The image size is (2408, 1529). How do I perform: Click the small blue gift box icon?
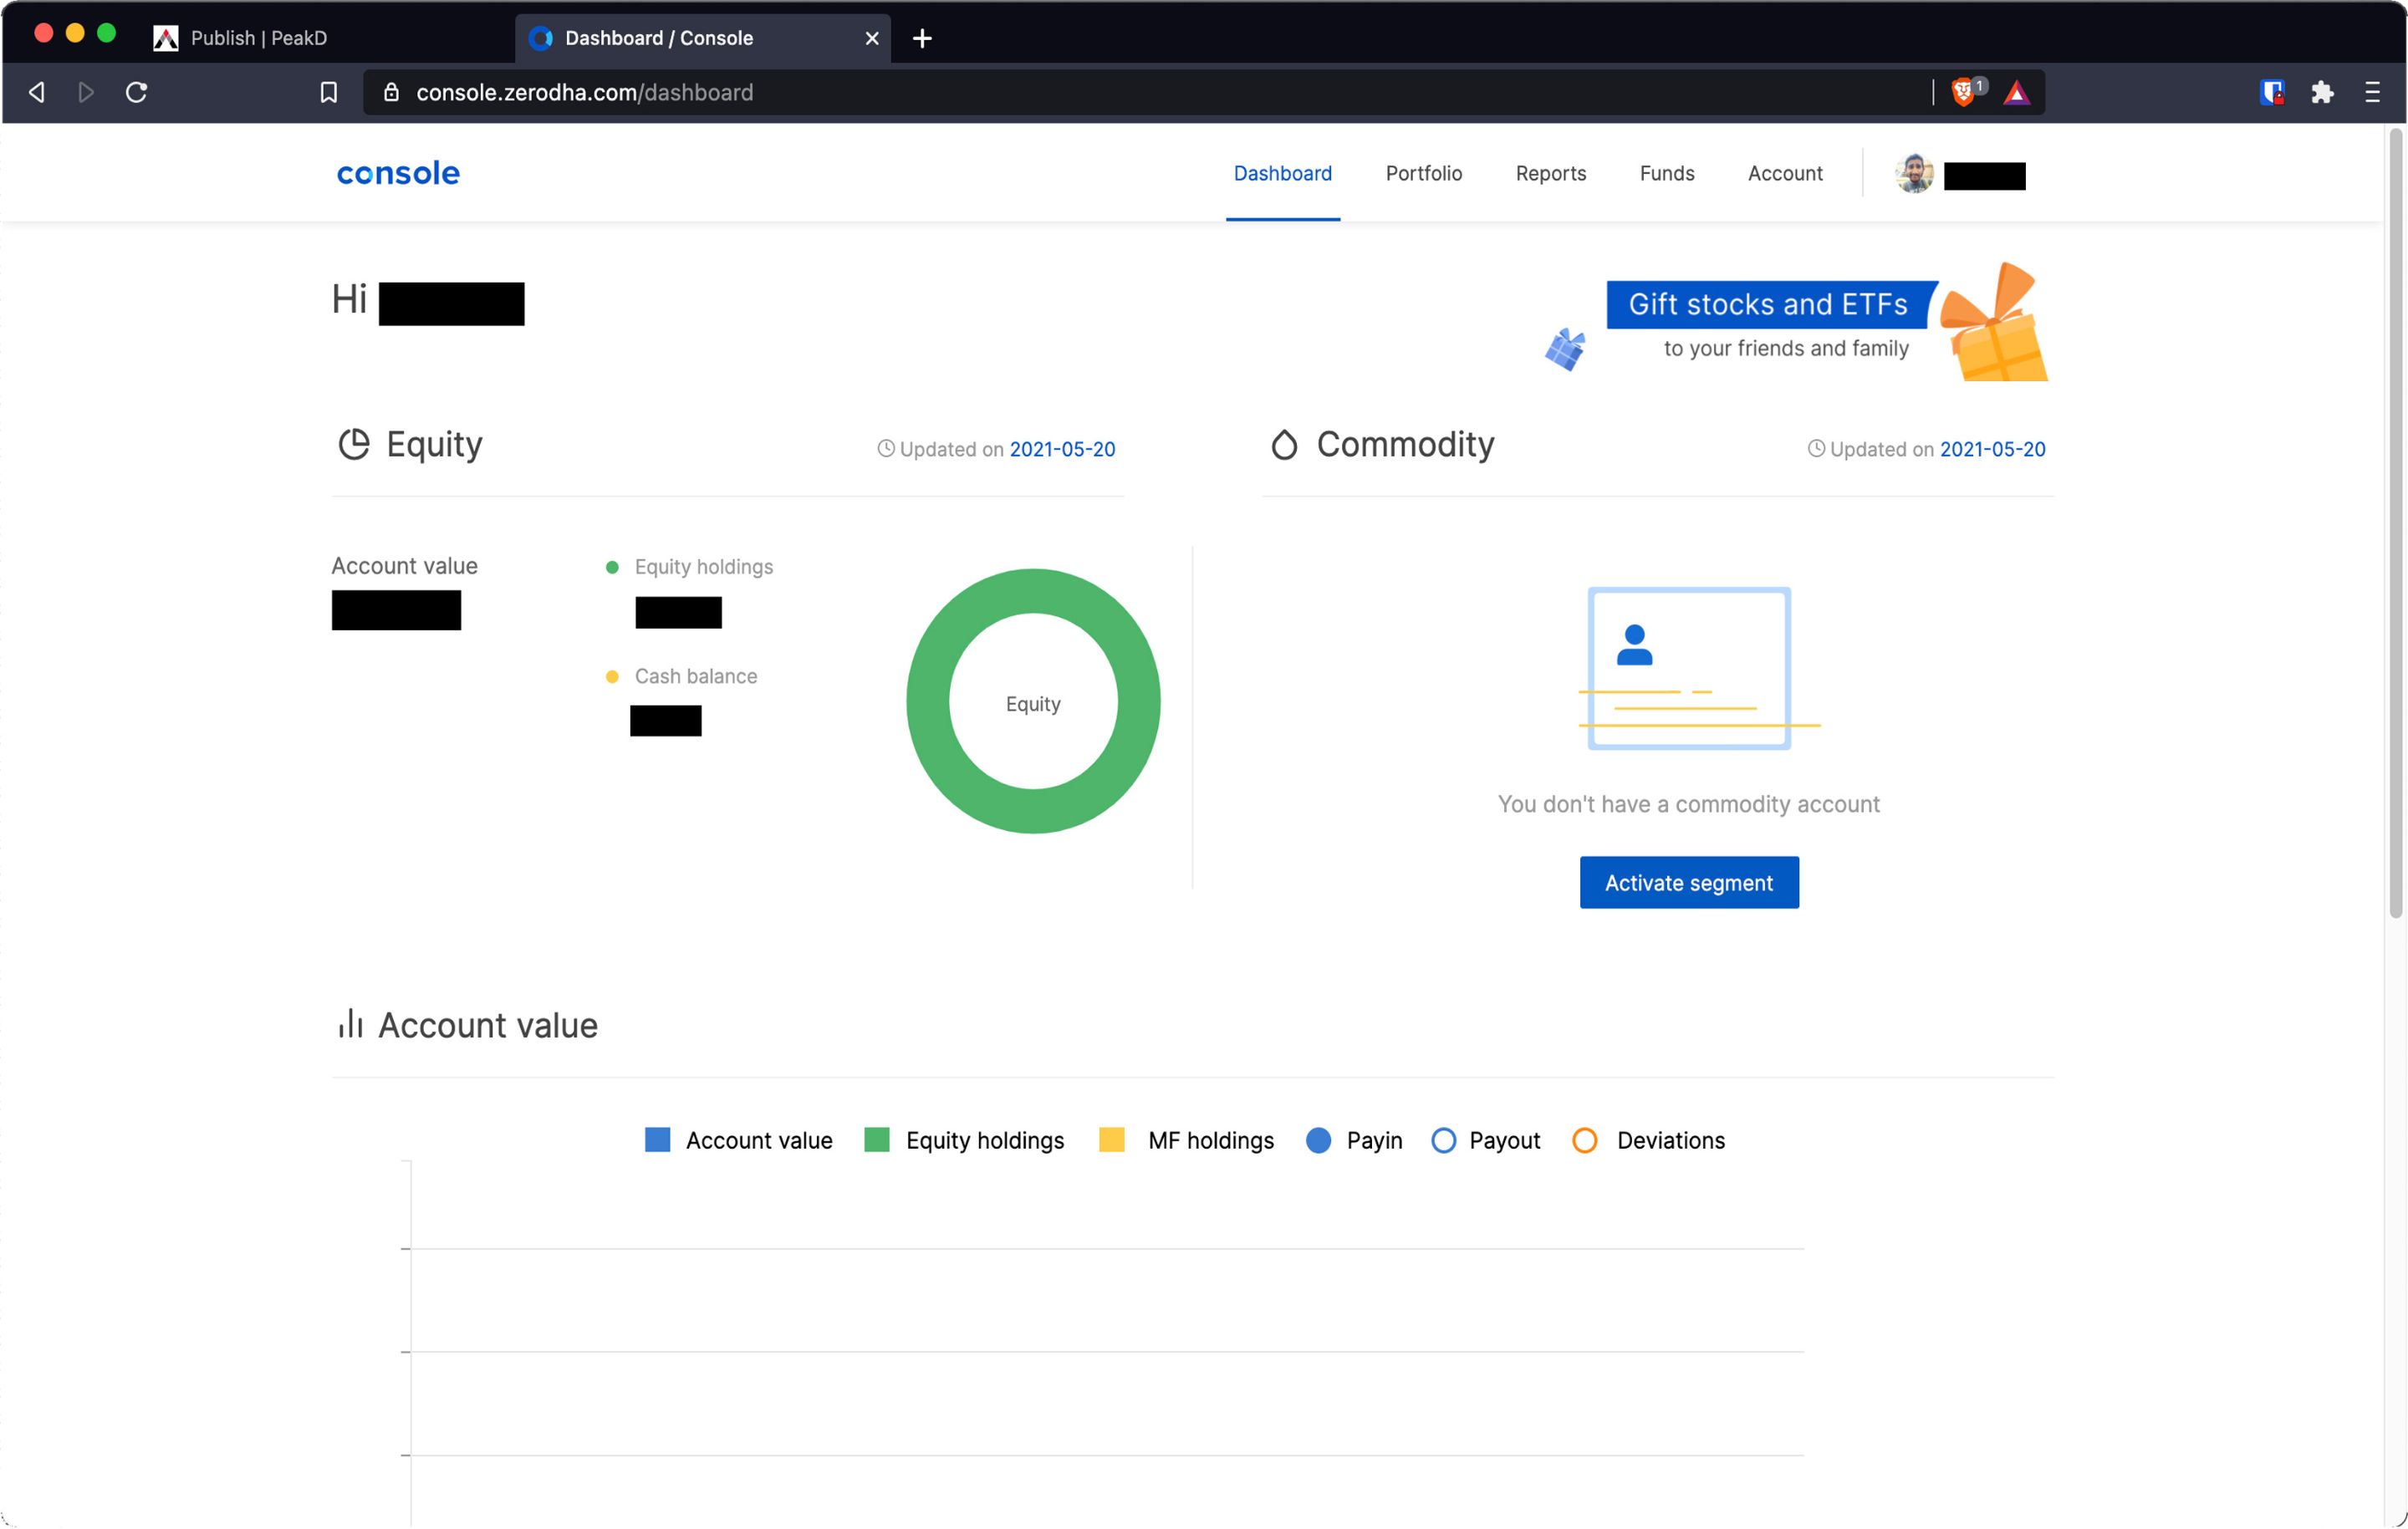[1565, 349]
